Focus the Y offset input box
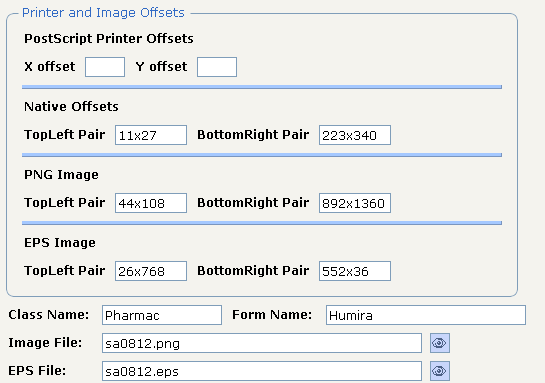 pos(217,67)
